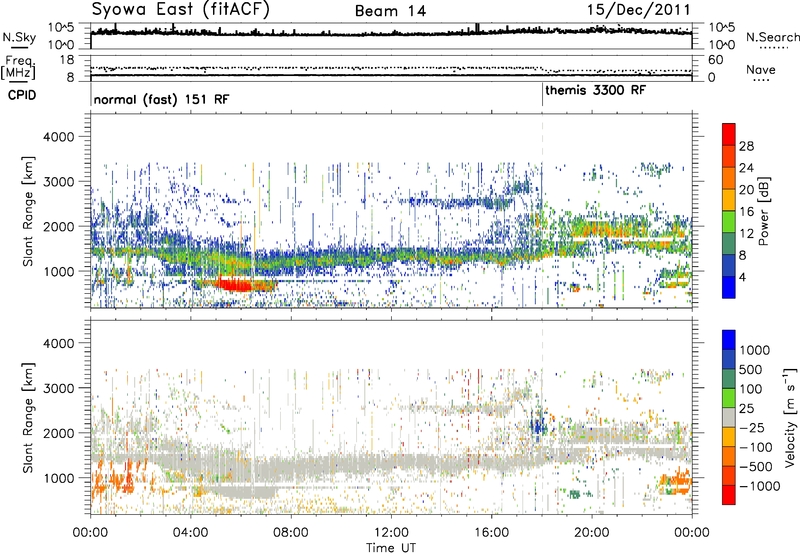Select the 'themis 3300 RF' label
The height and width of the screenshot is (554, 800).
(595, 90)
